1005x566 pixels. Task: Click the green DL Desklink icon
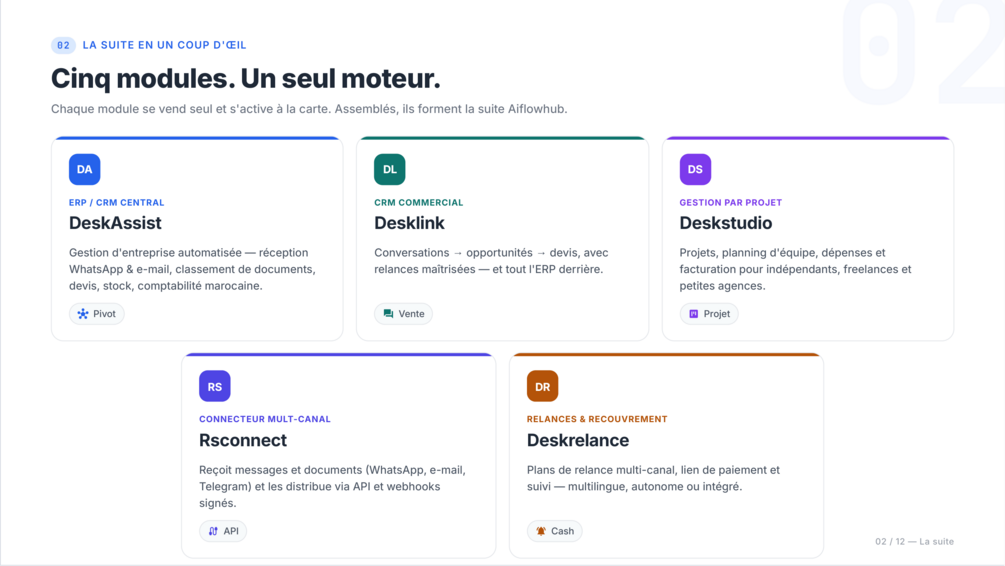pos(390,169)
